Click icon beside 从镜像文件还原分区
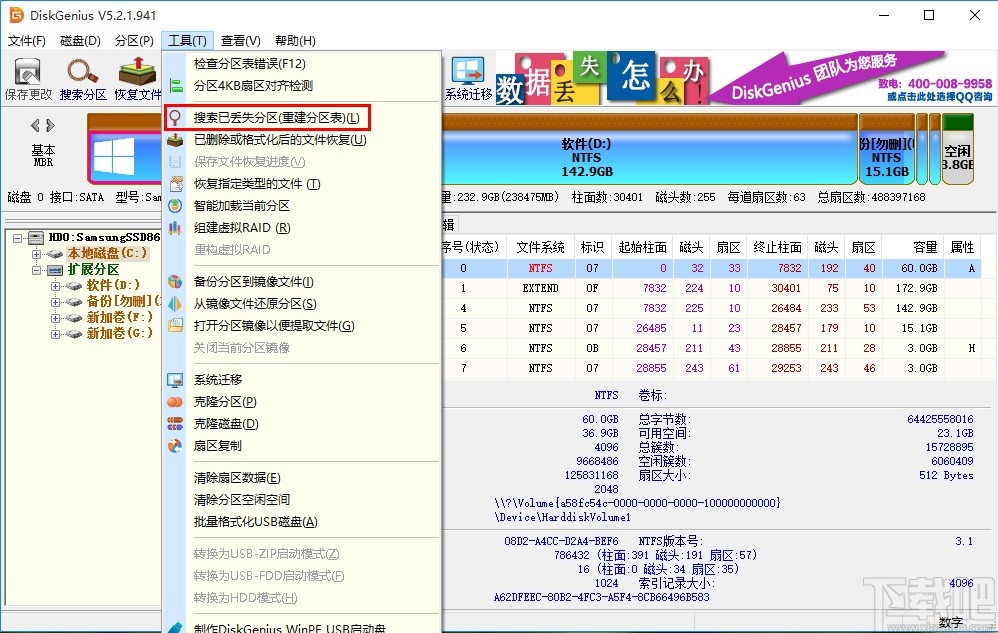This screenshot has width=998, height=633. click(176, 304)
